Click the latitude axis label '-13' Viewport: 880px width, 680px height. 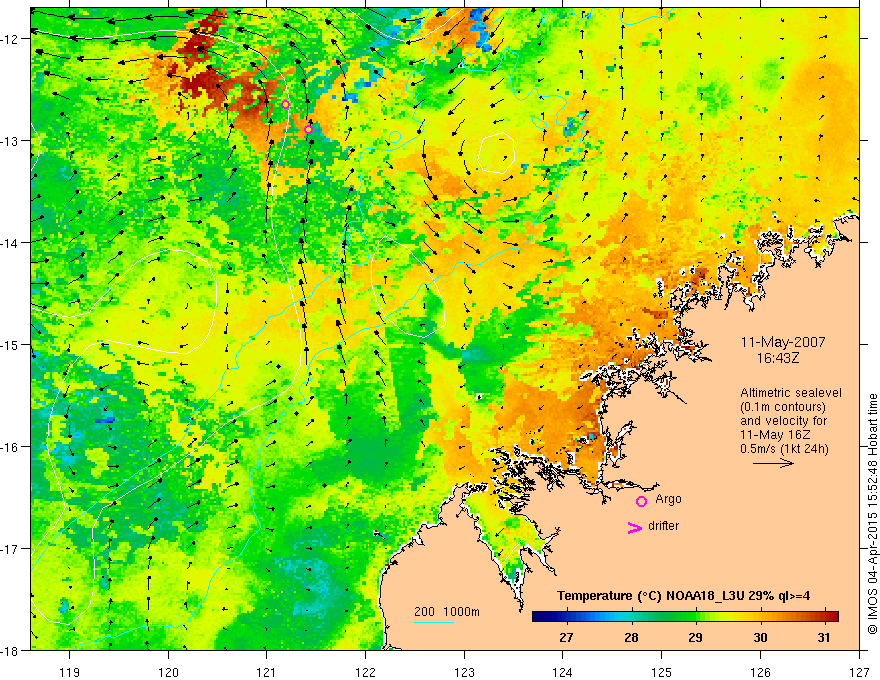[x=11, y=140]
